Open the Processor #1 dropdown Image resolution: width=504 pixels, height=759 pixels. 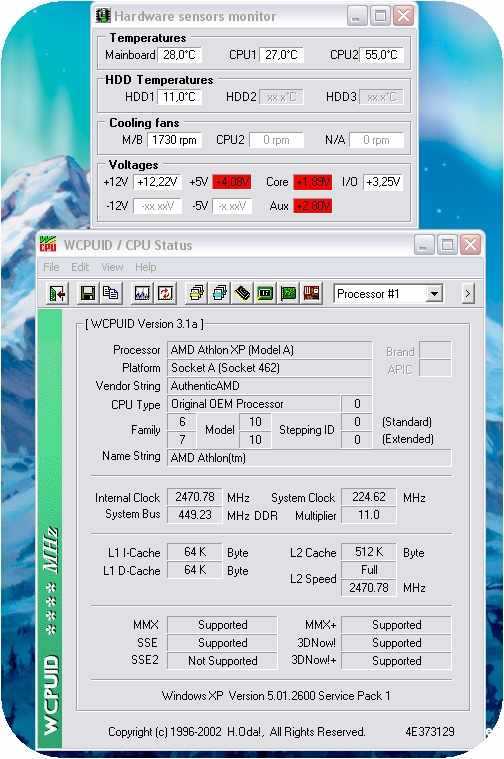(388, 294)
